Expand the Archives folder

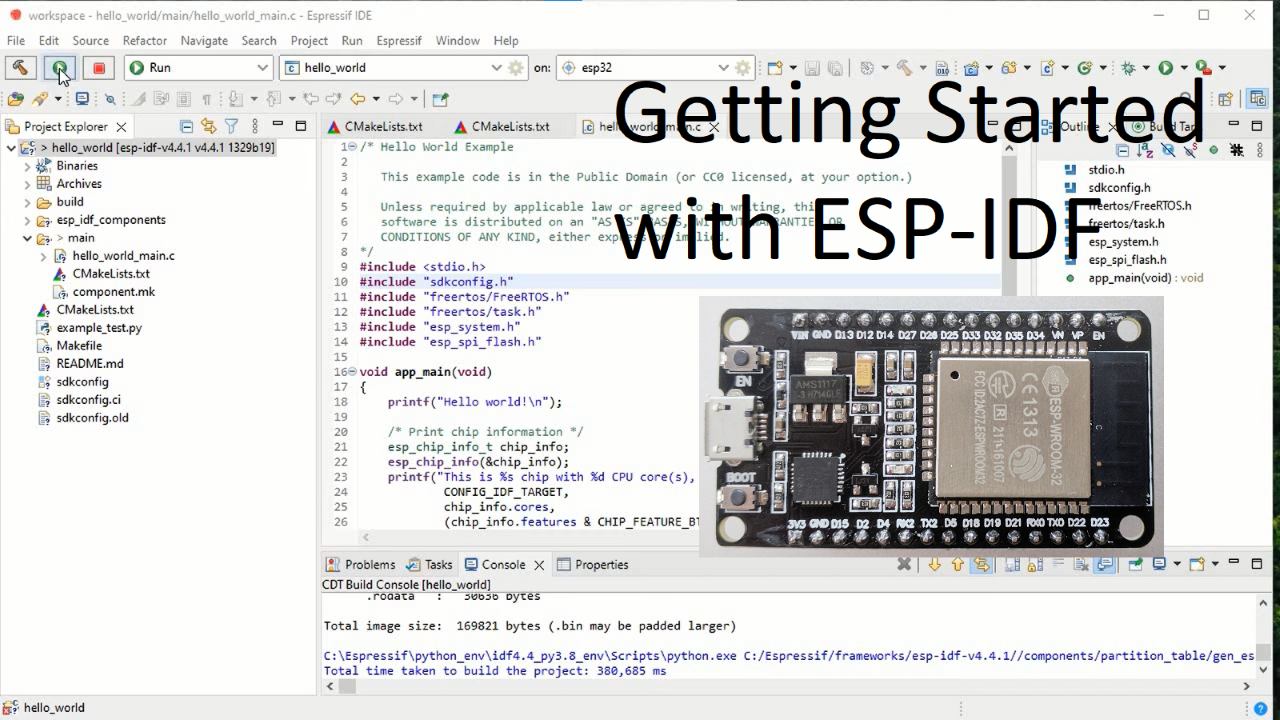(x=28, y=184)
